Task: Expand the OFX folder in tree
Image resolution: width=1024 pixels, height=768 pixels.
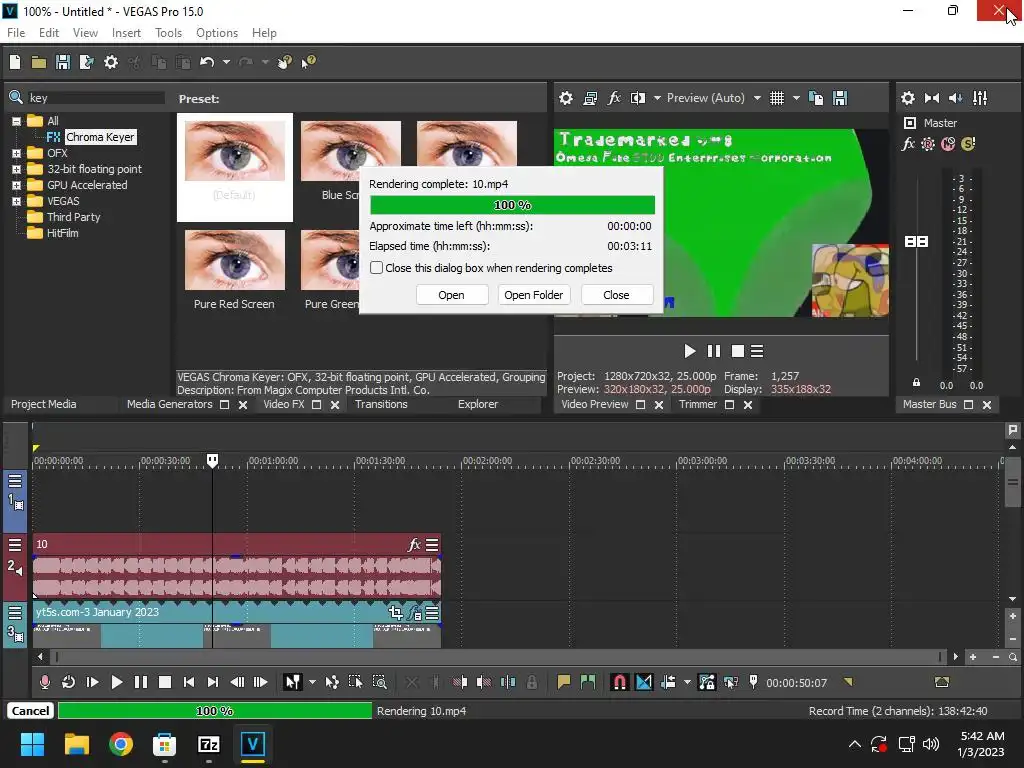Action: pyautogui.click(x=16, y=153)
